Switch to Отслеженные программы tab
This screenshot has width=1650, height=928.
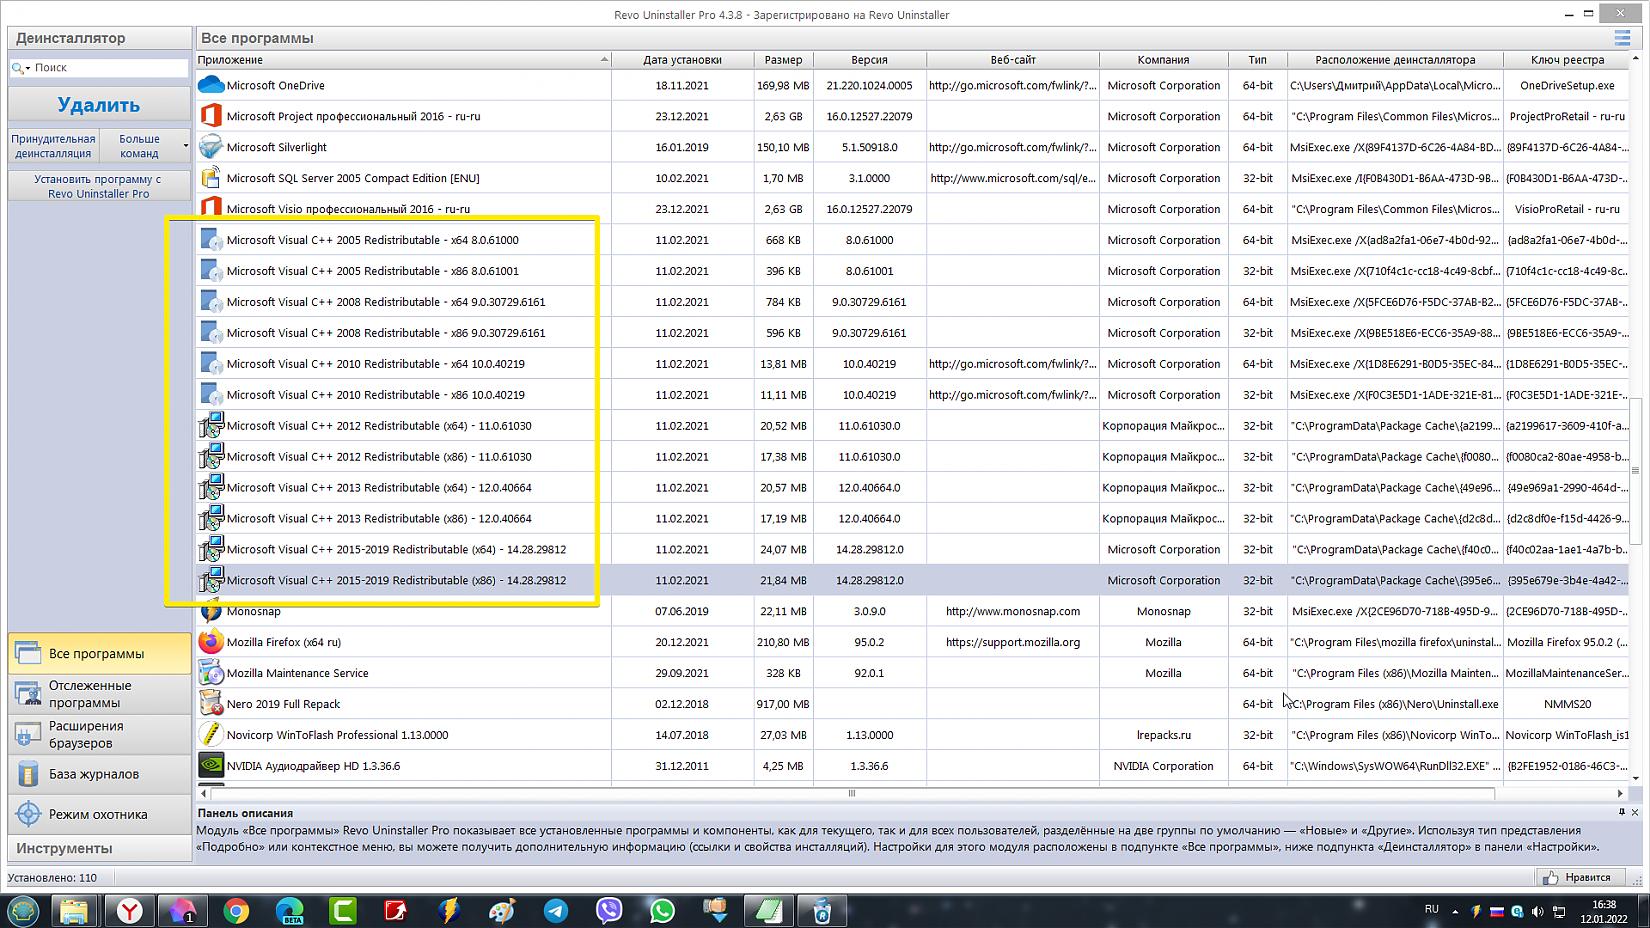point(98,694)
